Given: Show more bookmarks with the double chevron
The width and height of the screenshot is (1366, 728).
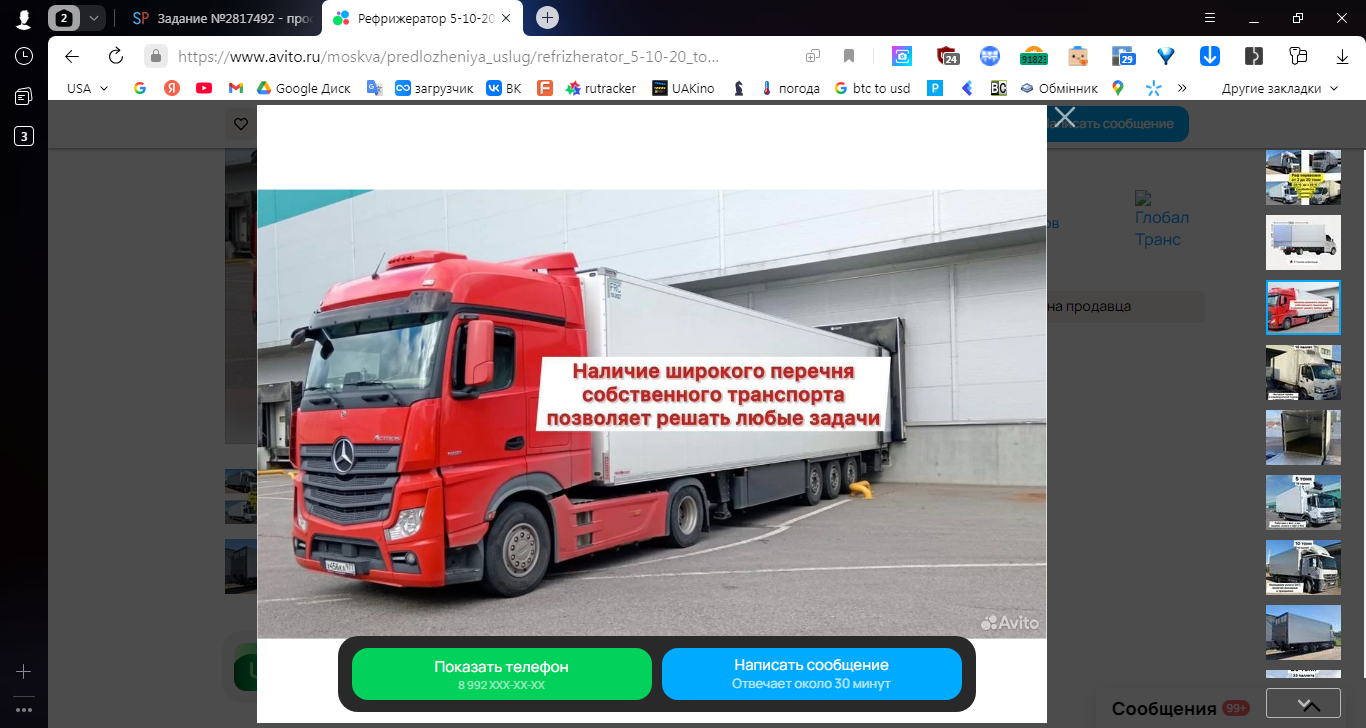Looking at the screenshot, I should [x=1182, y=88].
